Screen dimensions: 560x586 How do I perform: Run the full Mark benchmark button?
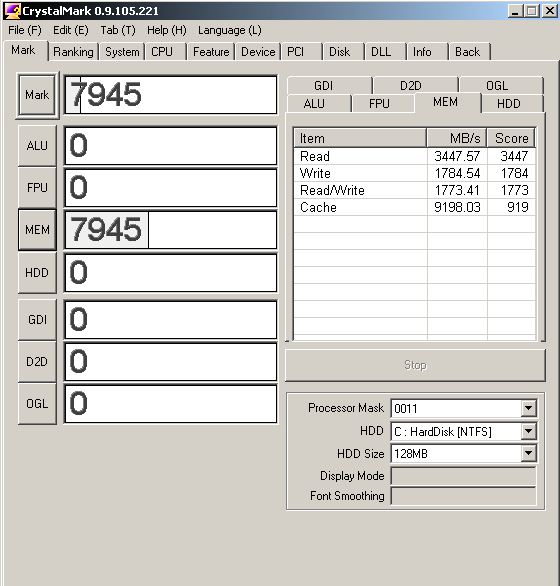(37, 95)
